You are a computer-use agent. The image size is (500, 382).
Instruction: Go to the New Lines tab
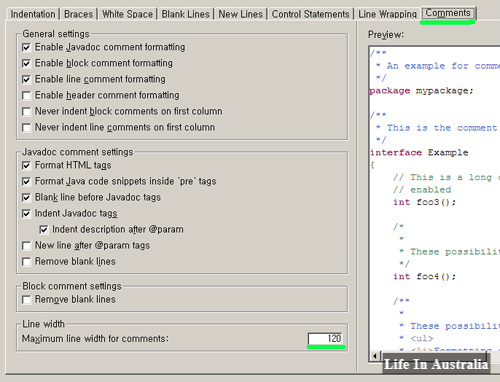(240, 14)
